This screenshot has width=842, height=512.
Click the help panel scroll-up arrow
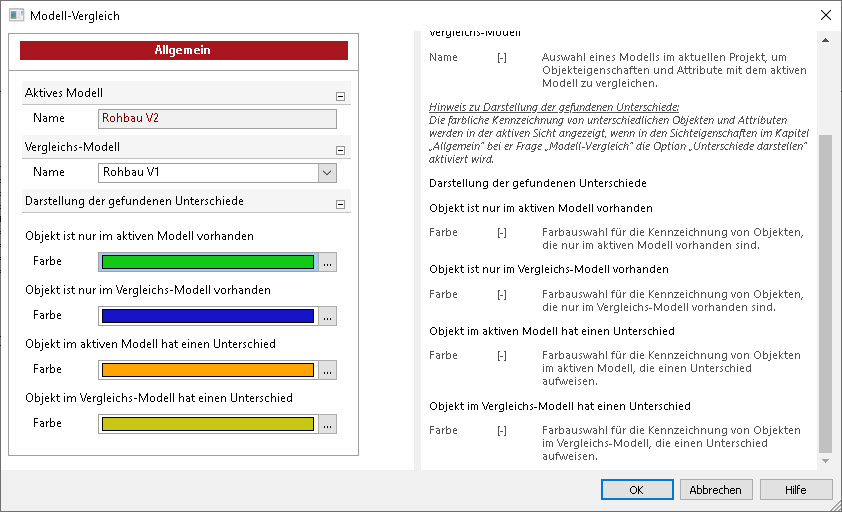[825, 40]
